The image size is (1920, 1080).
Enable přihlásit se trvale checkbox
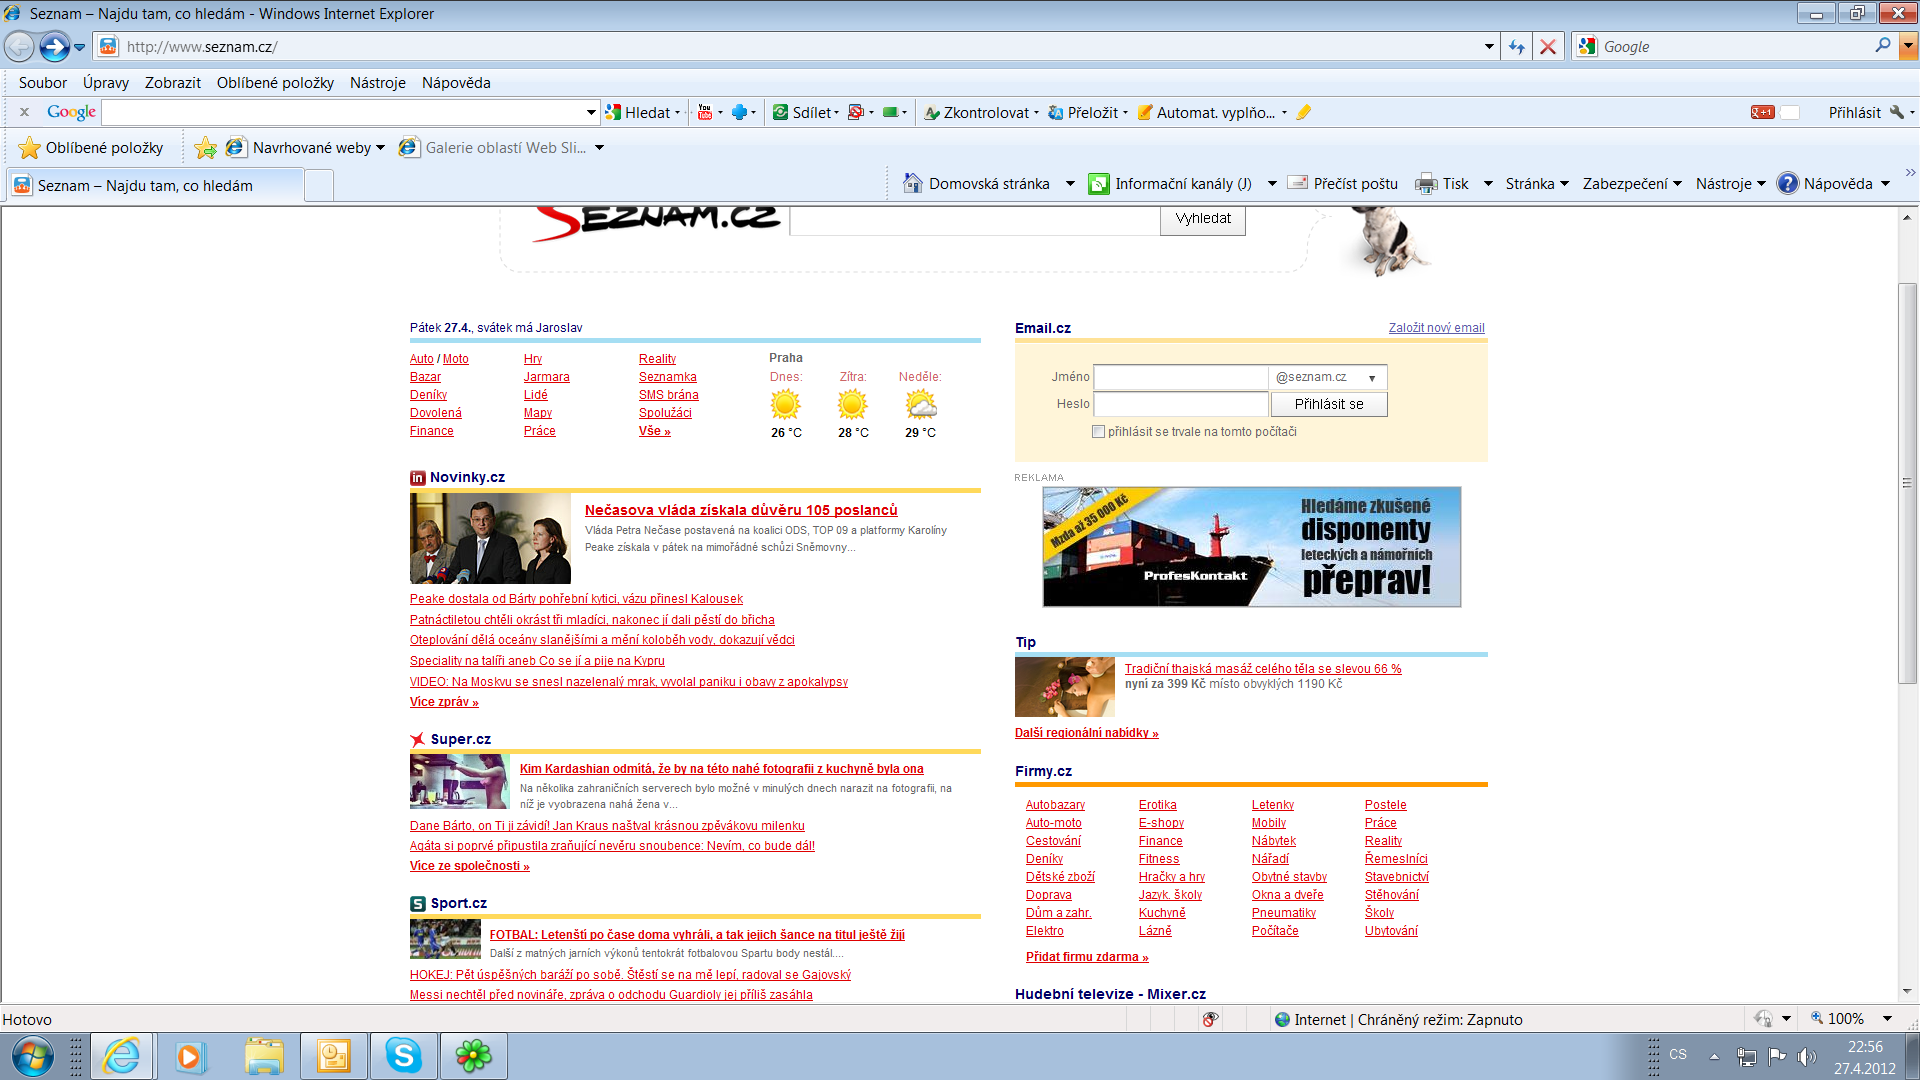tap(1099, 432)
